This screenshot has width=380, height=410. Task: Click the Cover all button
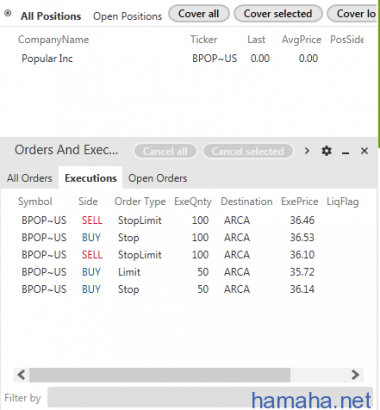click(199, 14)
